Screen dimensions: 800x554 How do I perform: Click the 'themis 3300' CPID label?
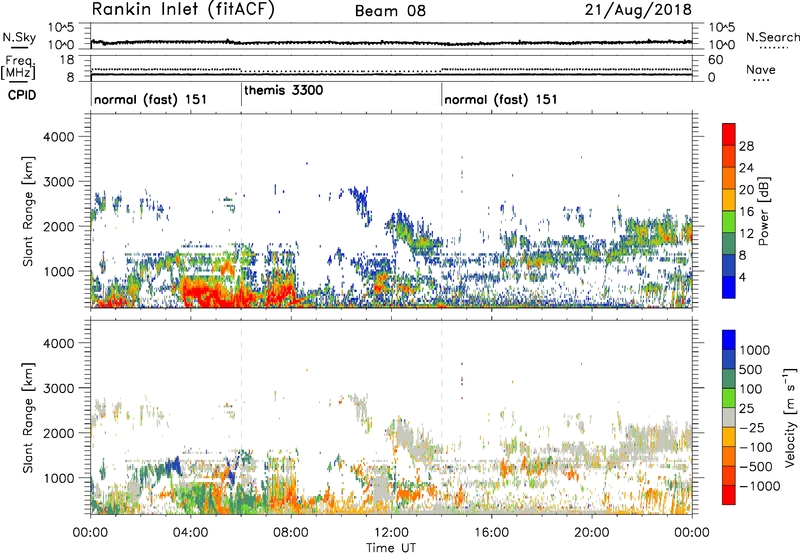click(x=284, y=90)
